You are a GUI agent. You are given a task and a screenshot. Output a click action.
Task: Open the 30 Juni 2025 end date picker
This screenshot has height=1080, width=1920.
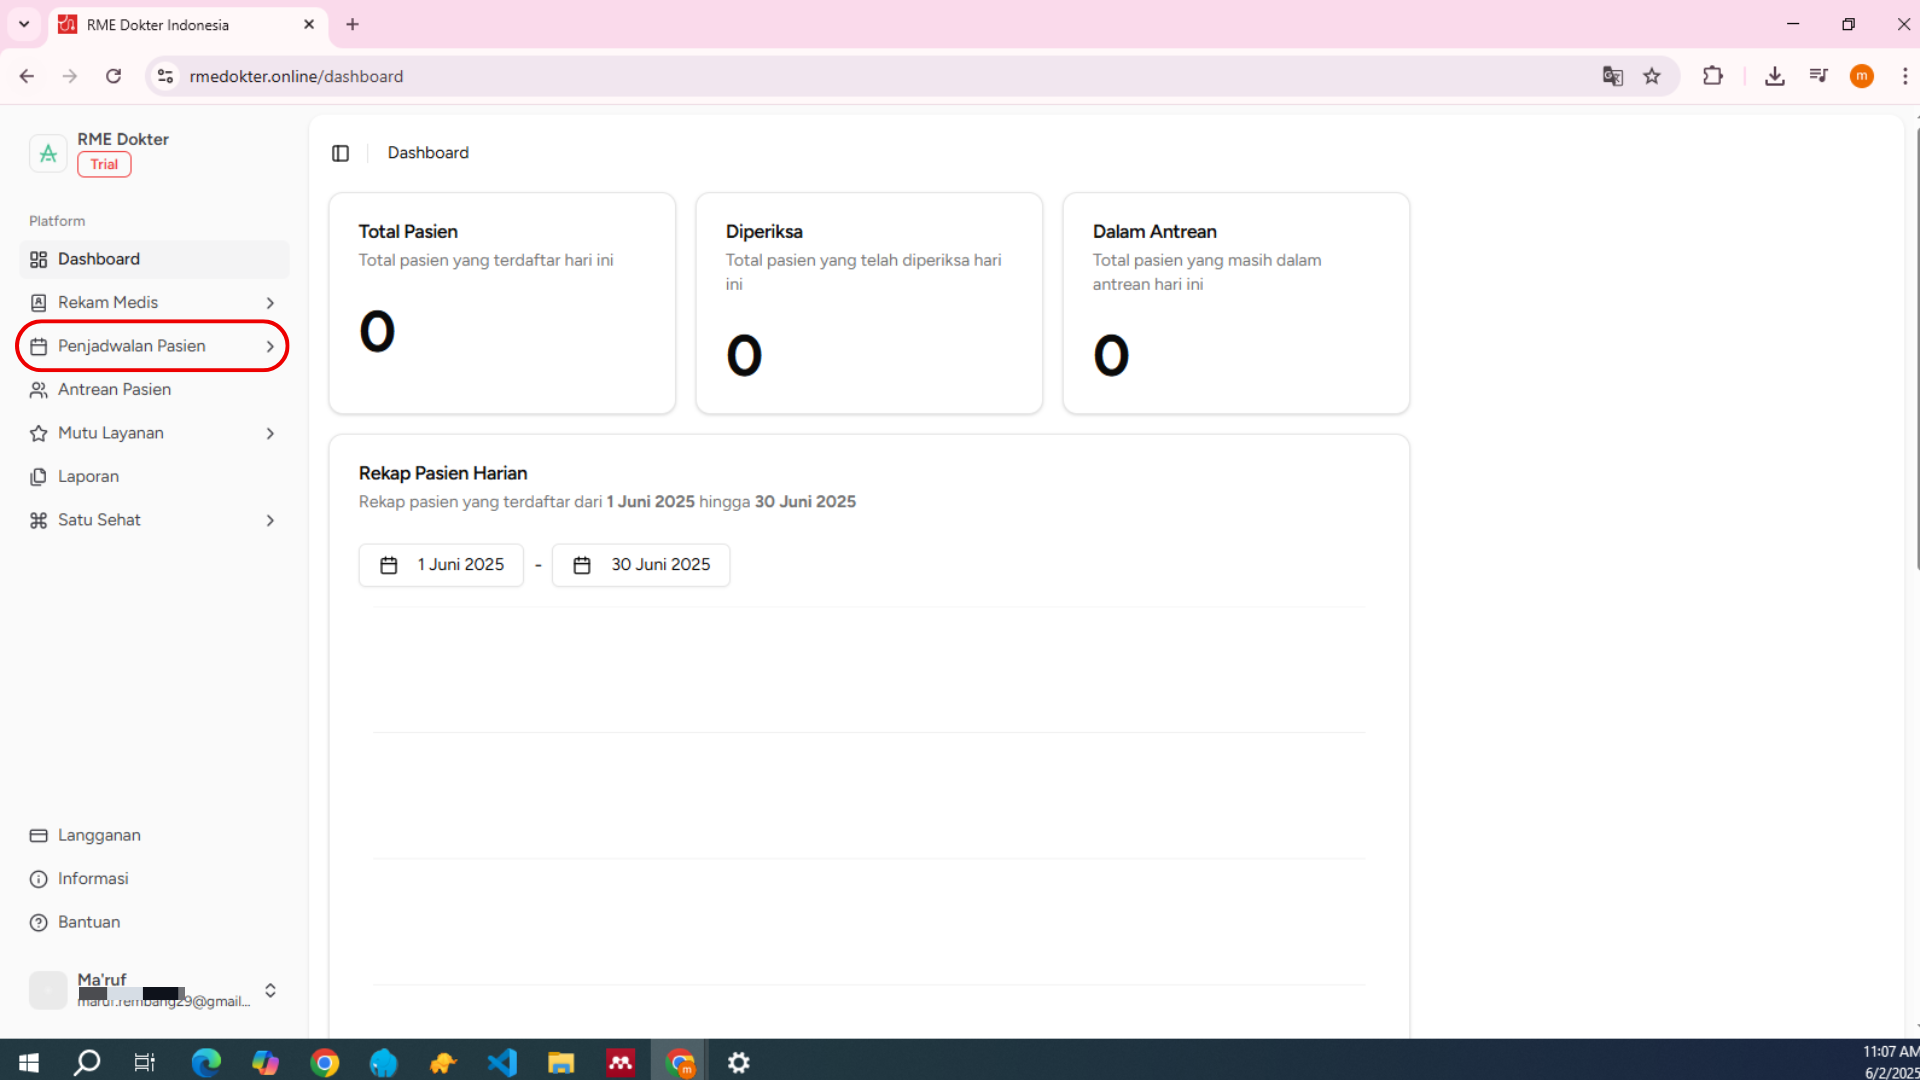pos(641,565)
